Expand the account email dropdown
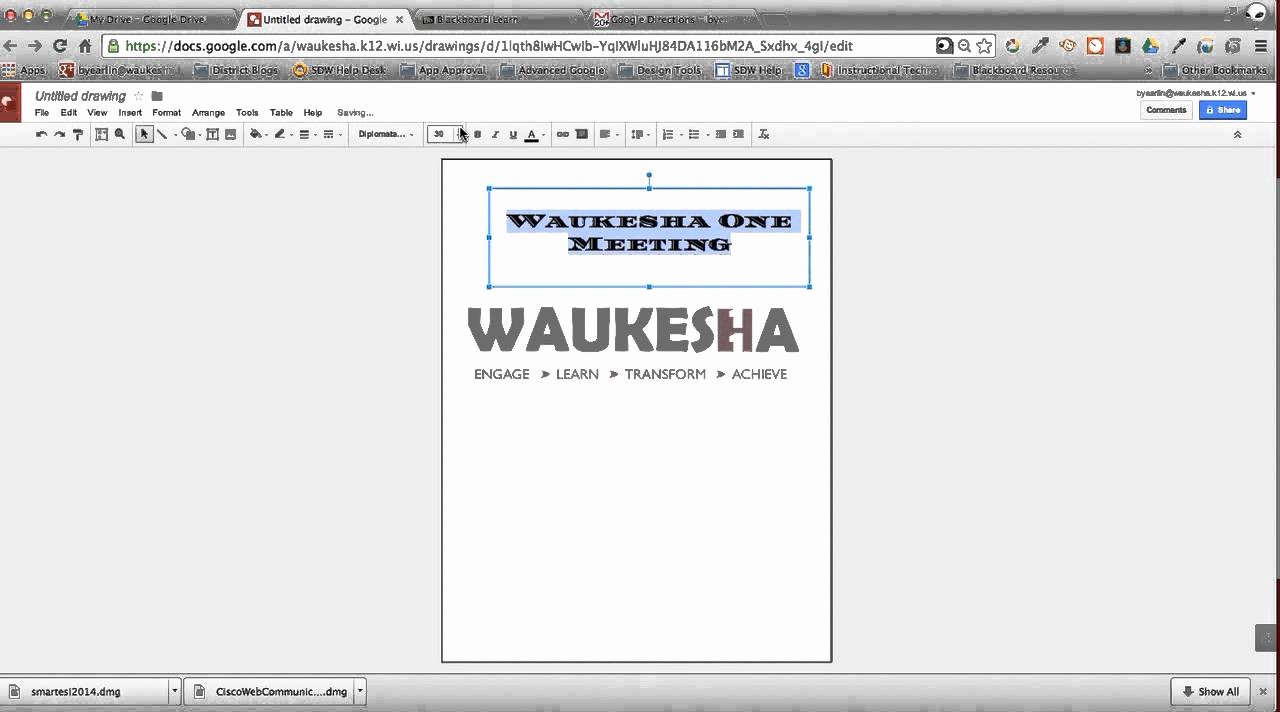1280x712 pixels. (1253, 93)
